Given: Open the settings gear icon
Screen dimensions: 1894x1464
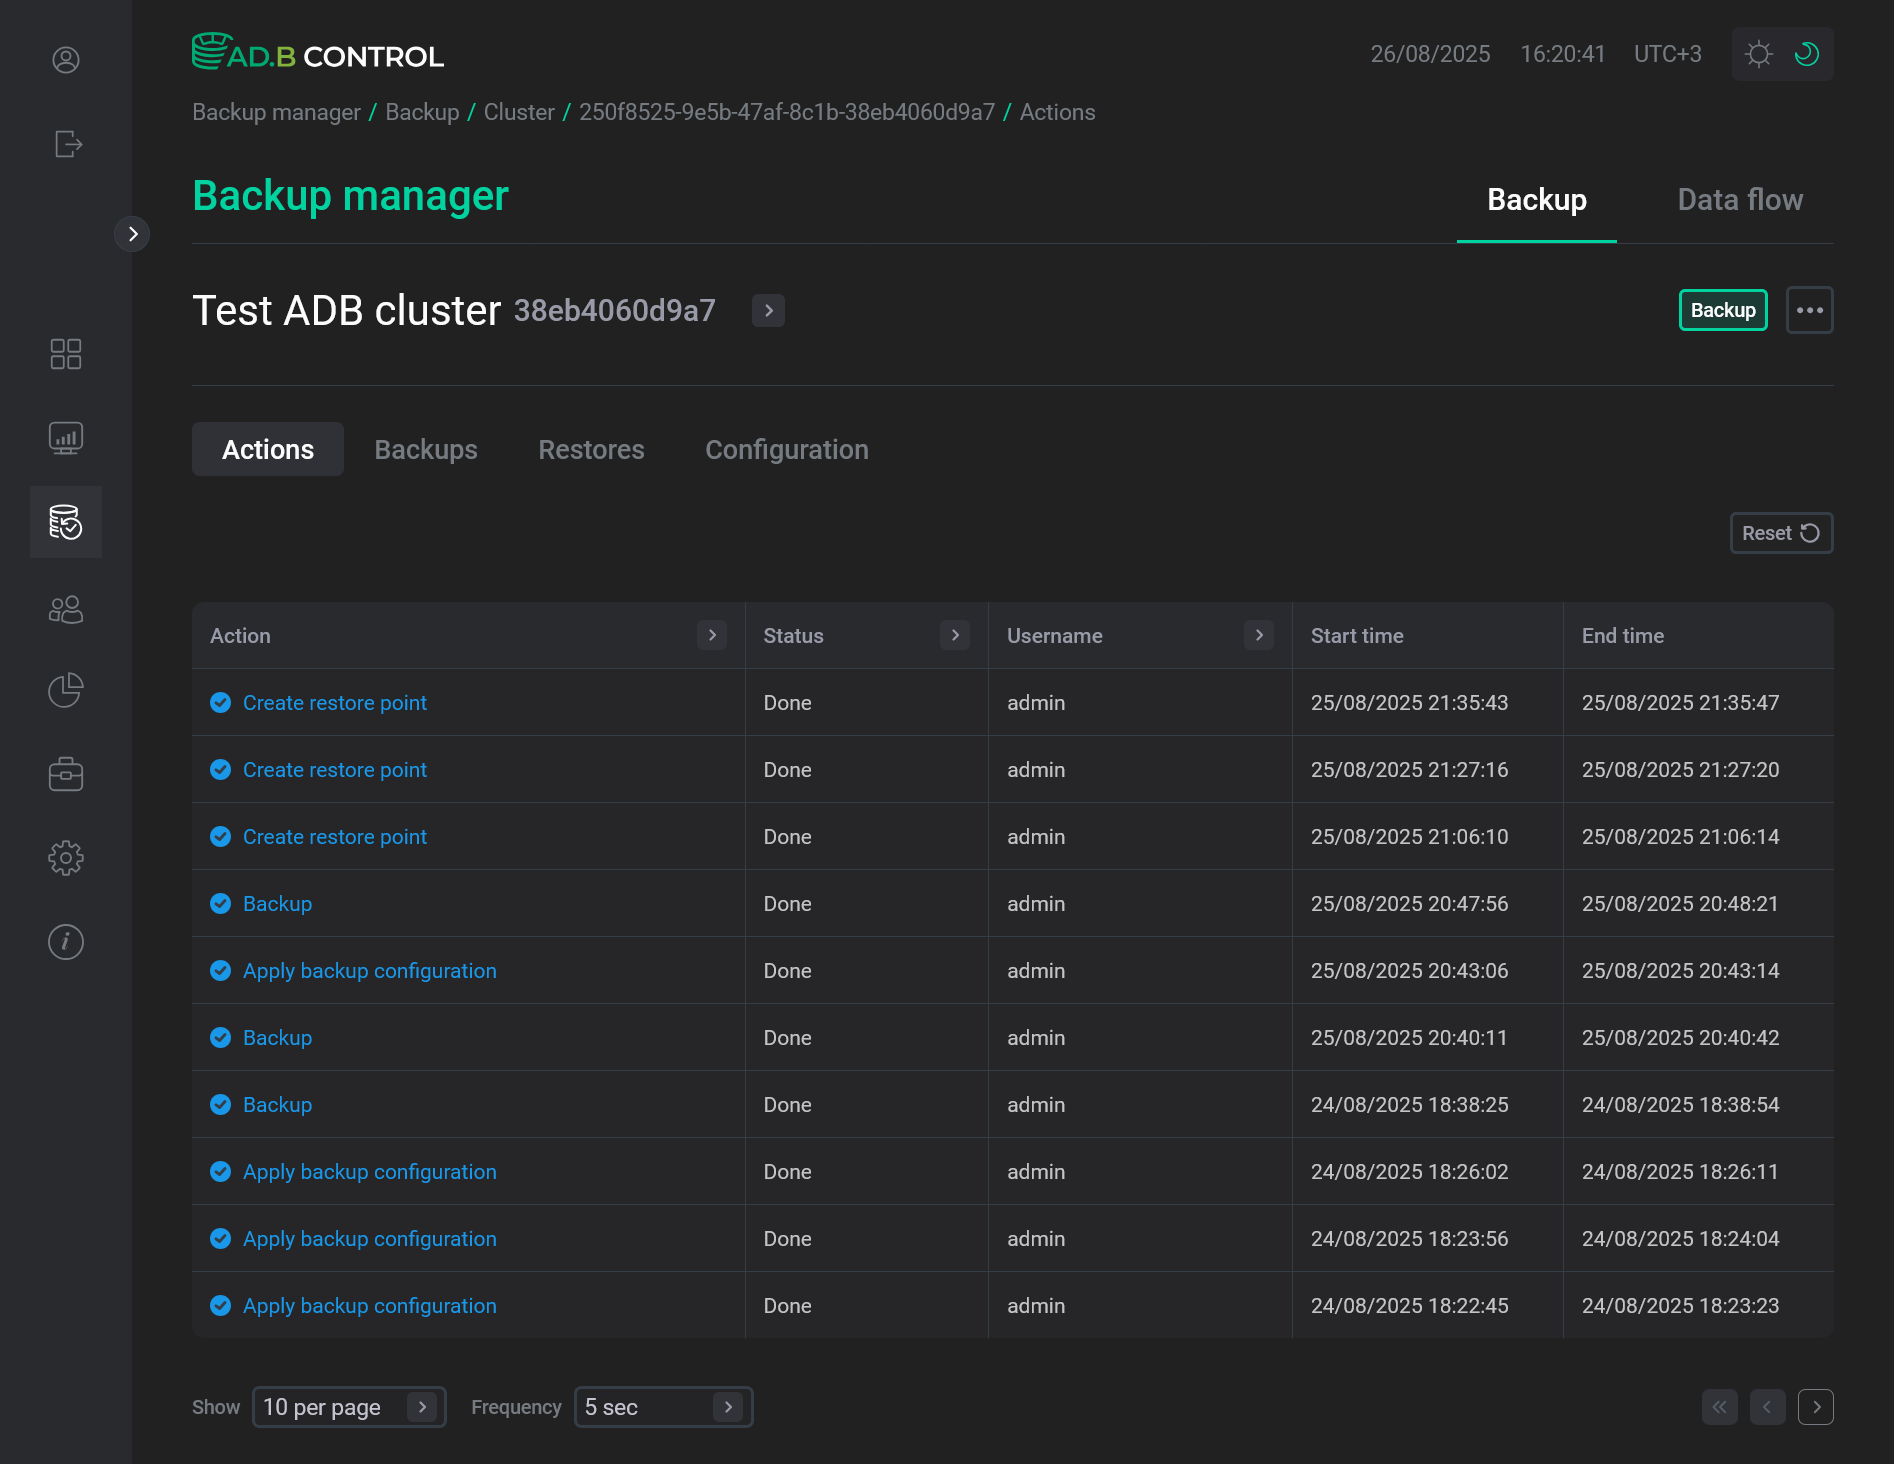Looking at the screenshot, I should [65, 857].
